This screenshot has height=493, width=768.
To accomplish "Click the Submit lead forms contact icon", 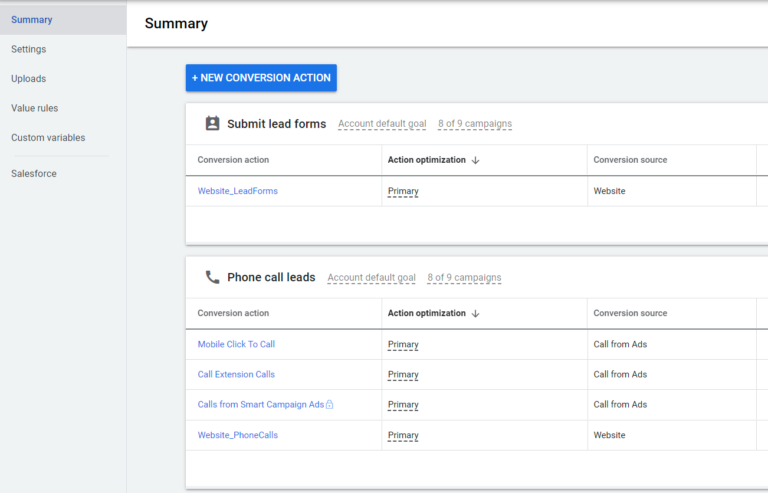I will coord(212,124).
